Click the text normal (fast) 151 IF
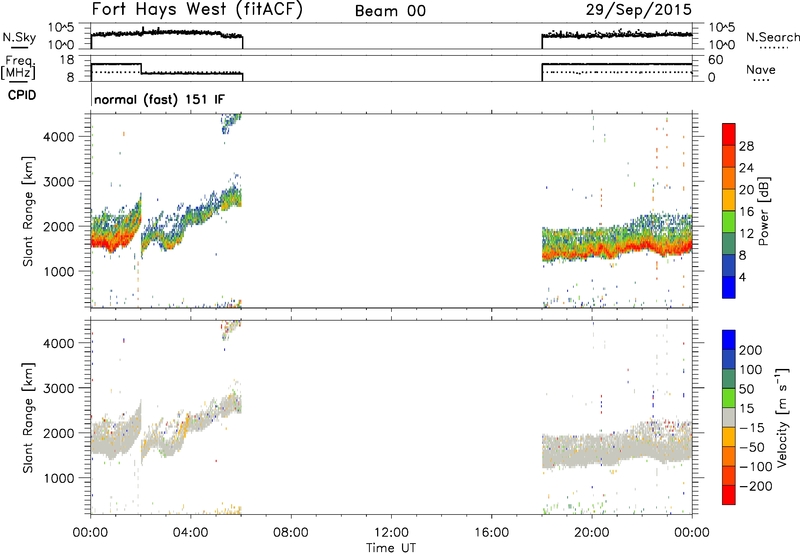 point(159,99)
